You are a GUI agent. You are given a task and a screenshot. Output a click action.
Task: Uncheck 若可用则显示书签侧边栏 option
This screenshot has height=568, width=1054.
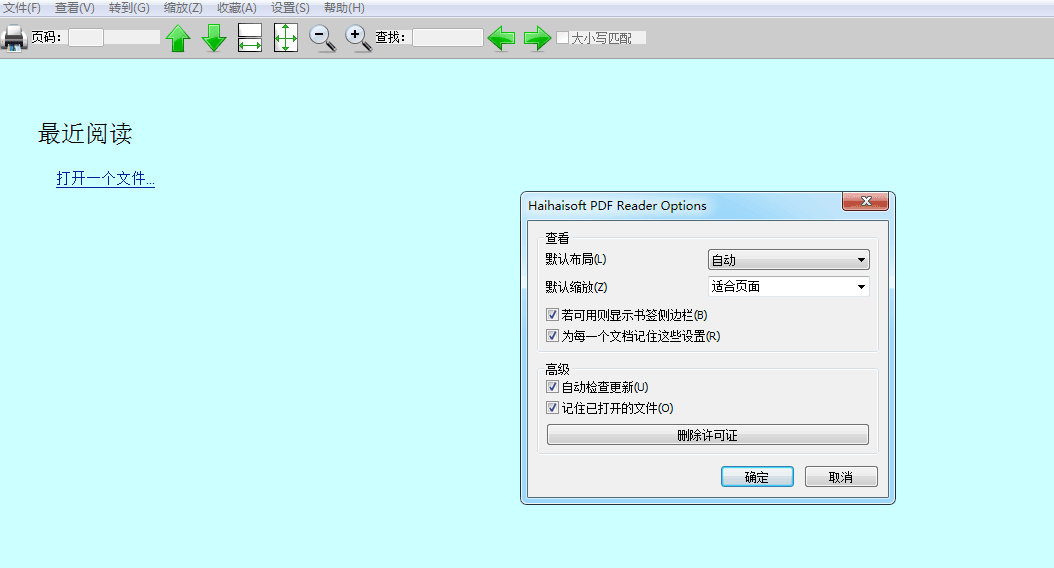tap(553, 315)
